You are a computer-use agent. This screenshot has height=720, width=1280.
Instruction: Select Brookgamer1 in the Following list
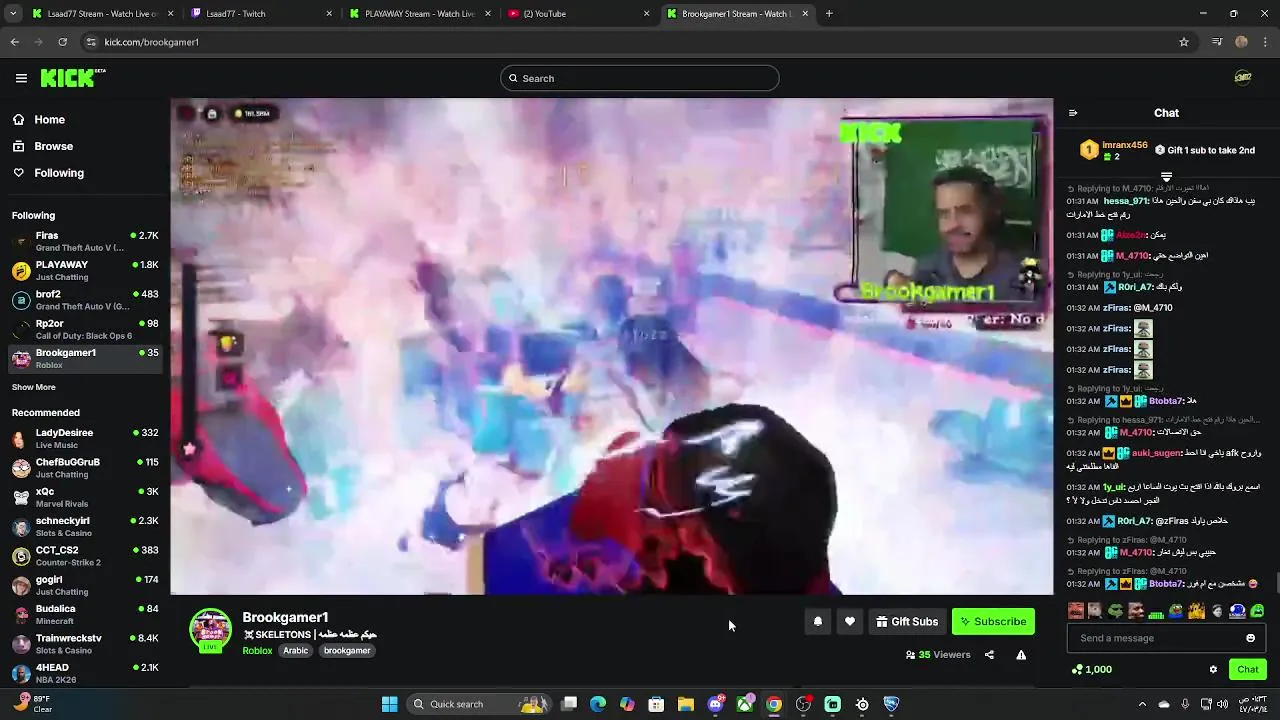[x=84, y=358]
